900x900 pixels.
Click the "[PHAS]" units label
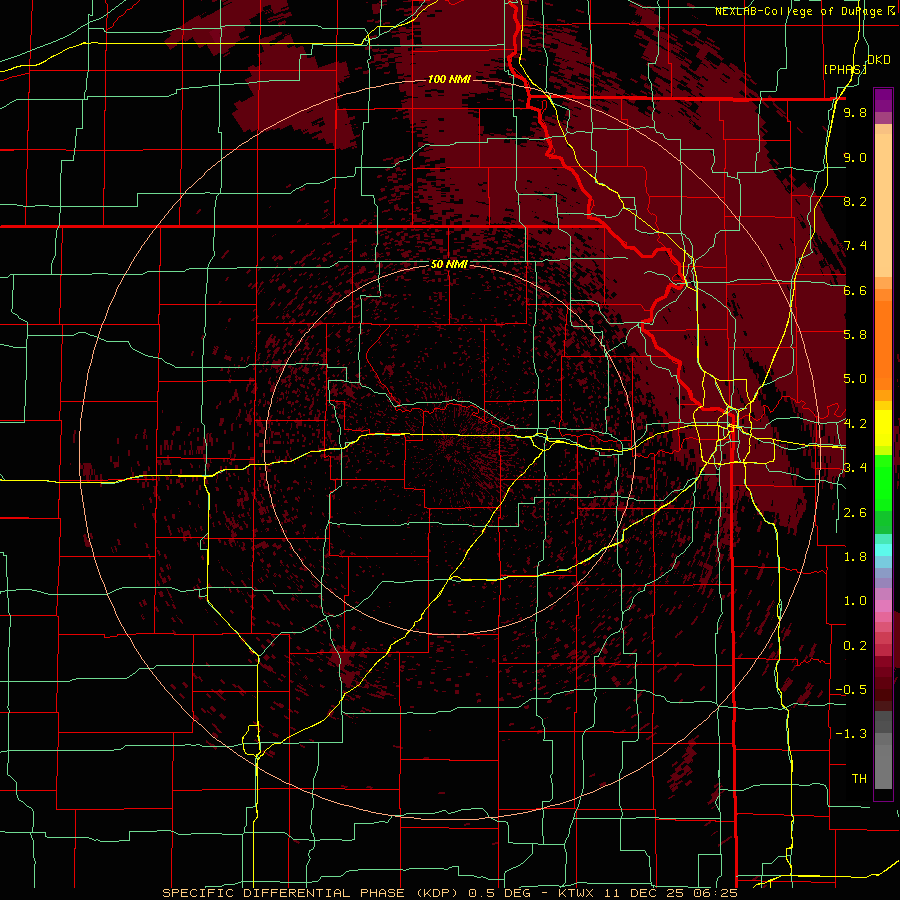pos(845,69)
